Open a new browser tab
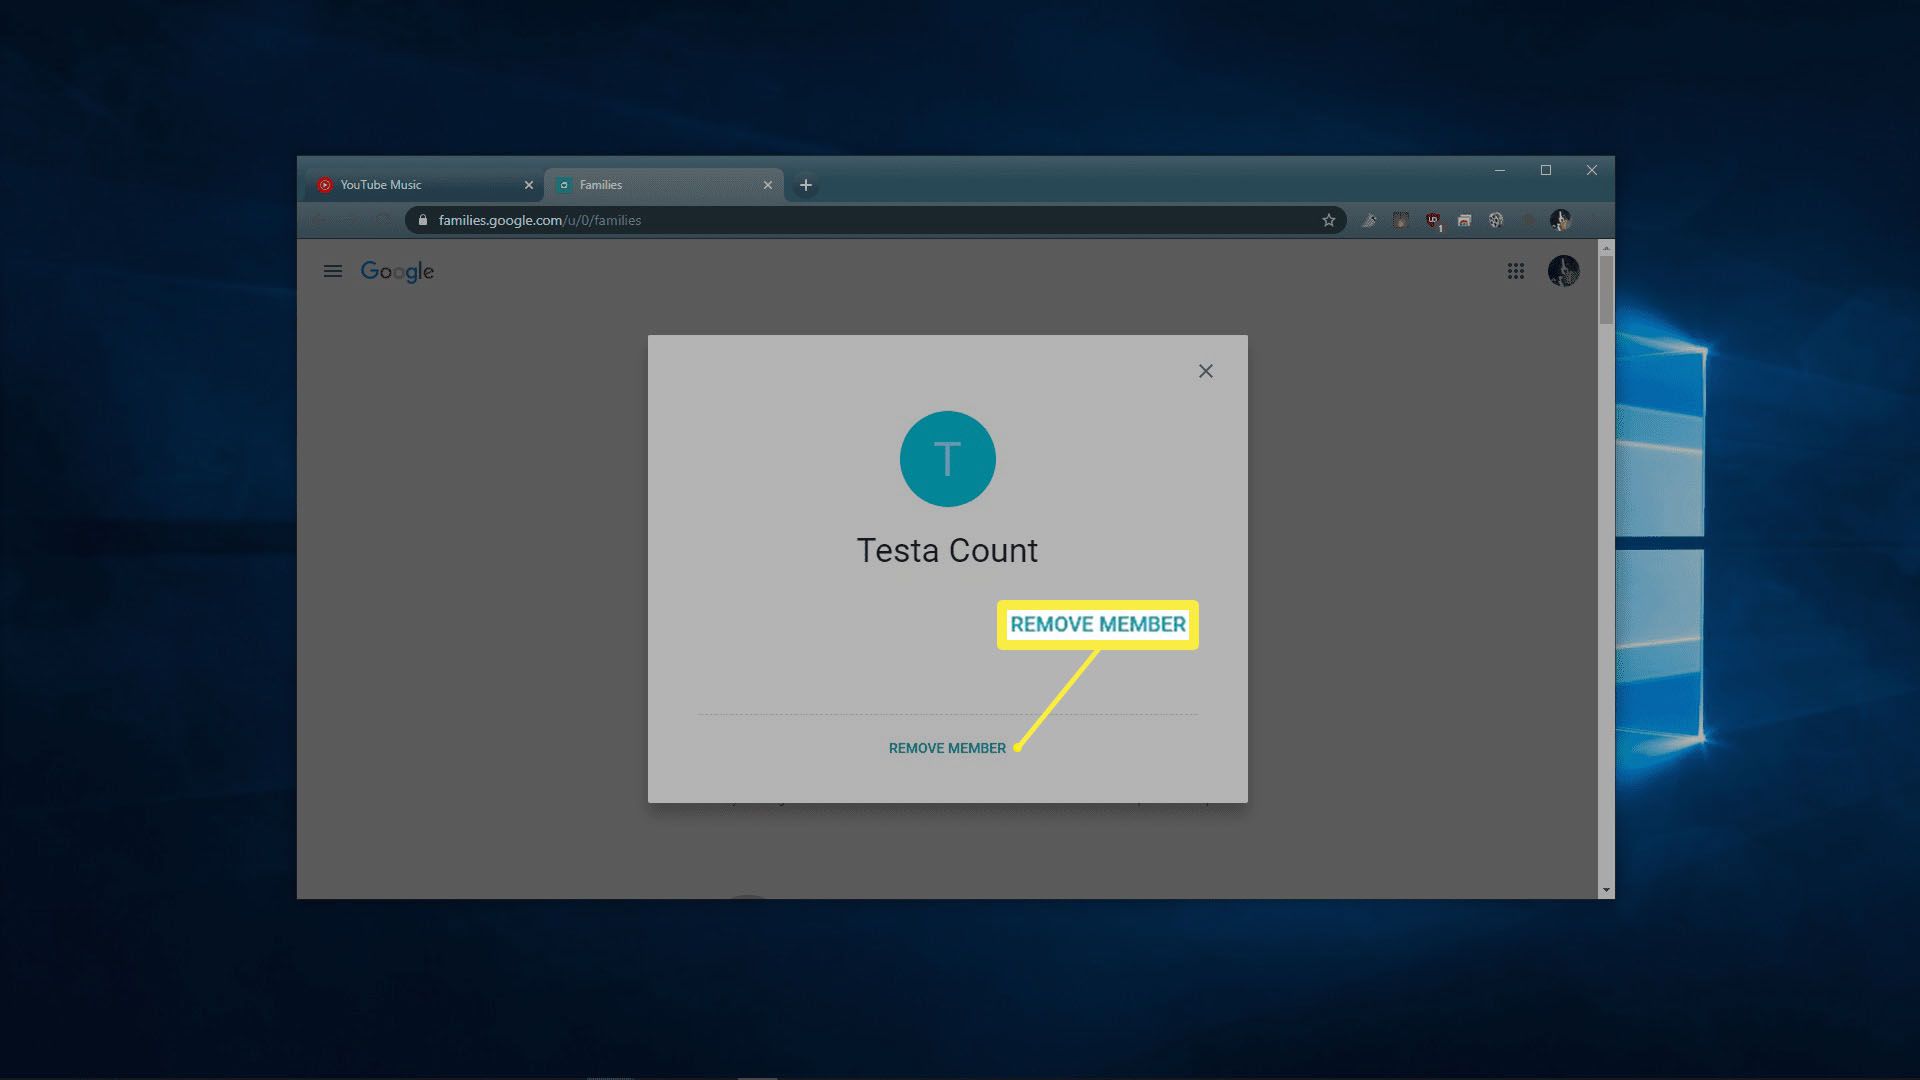This screenshot has height=1080, width=1920. 804,183
